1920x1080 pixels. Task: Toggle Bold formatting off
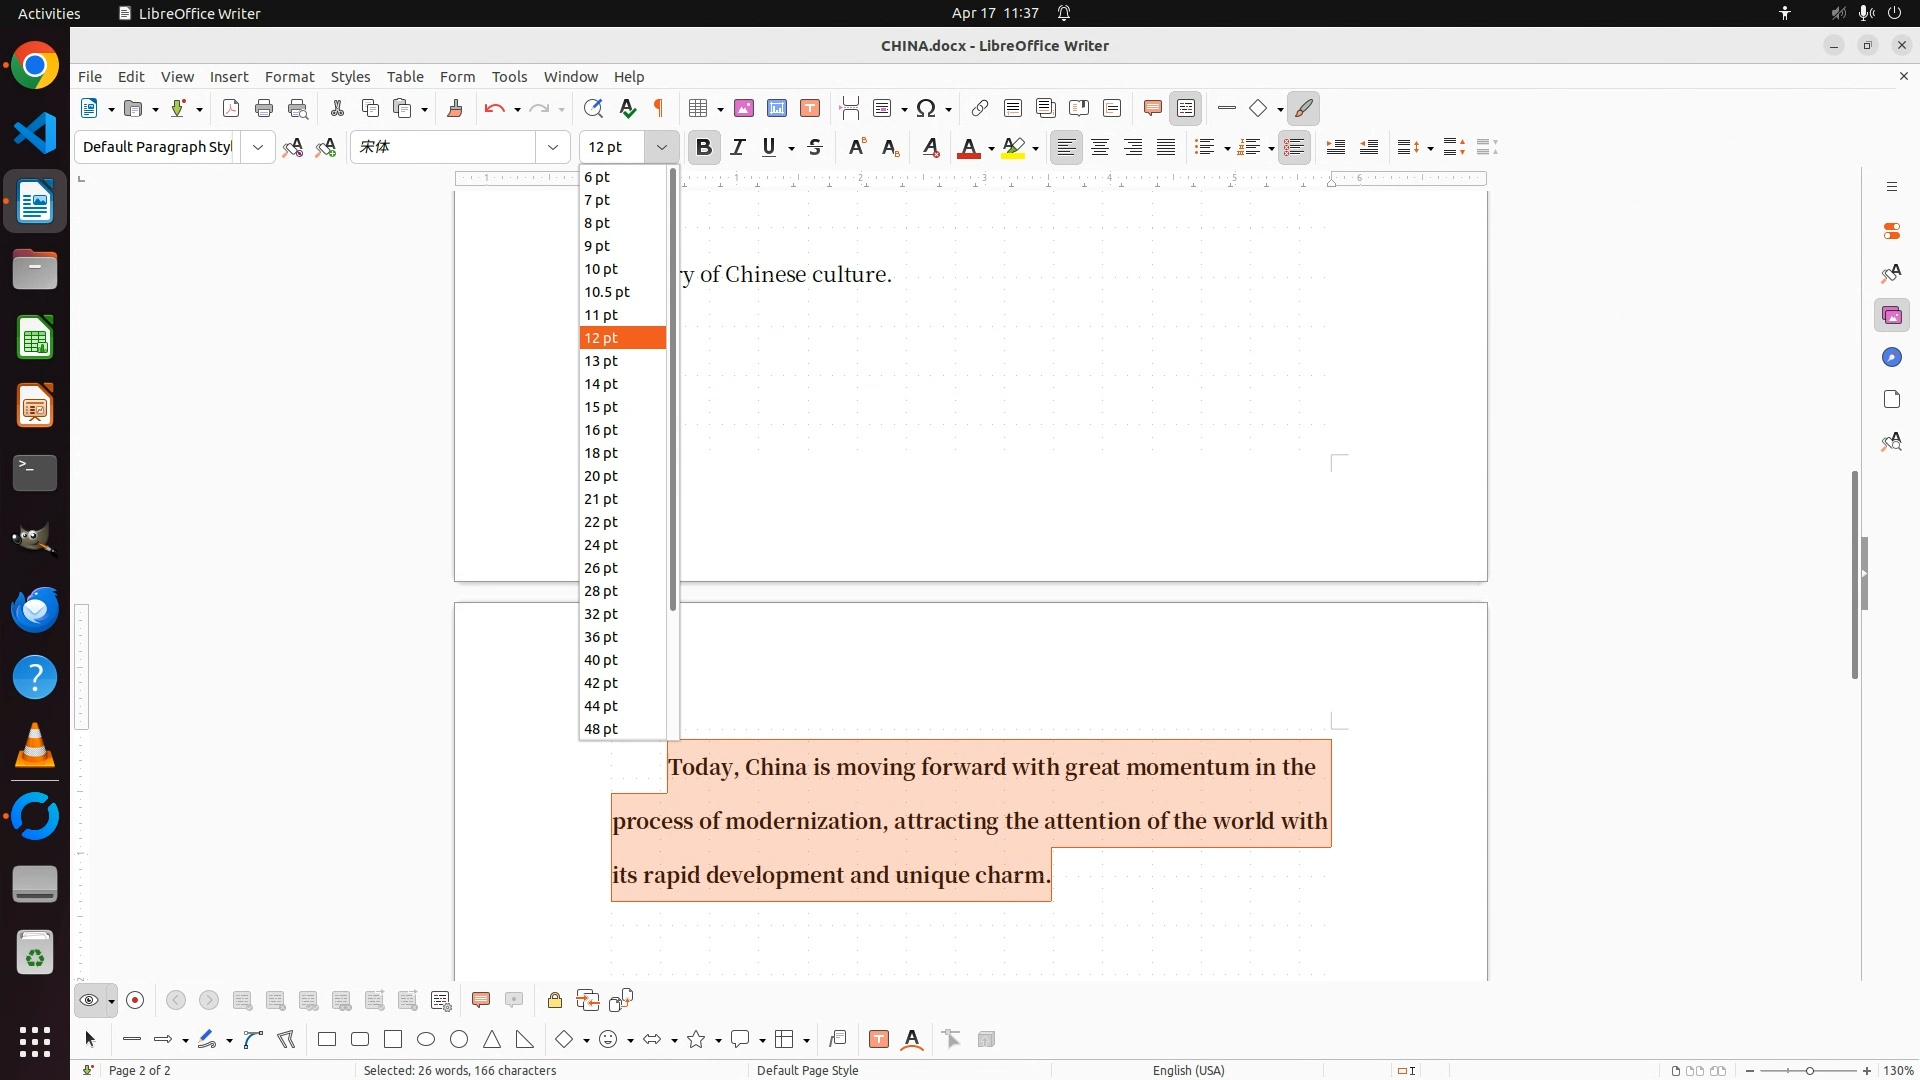coord(704,148)
